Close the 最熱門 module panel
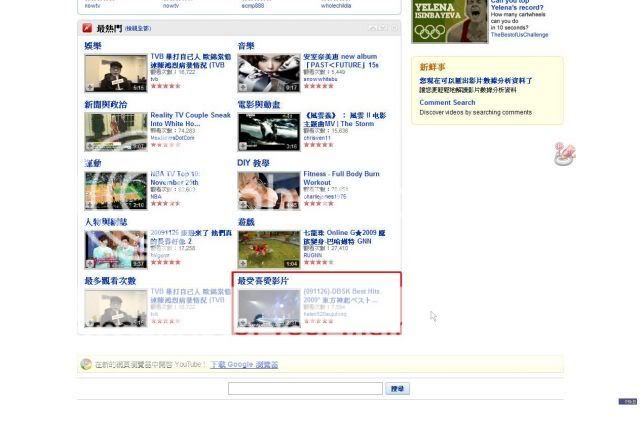The height and width of the screenshot is (439, 640). tap(393, 28)
